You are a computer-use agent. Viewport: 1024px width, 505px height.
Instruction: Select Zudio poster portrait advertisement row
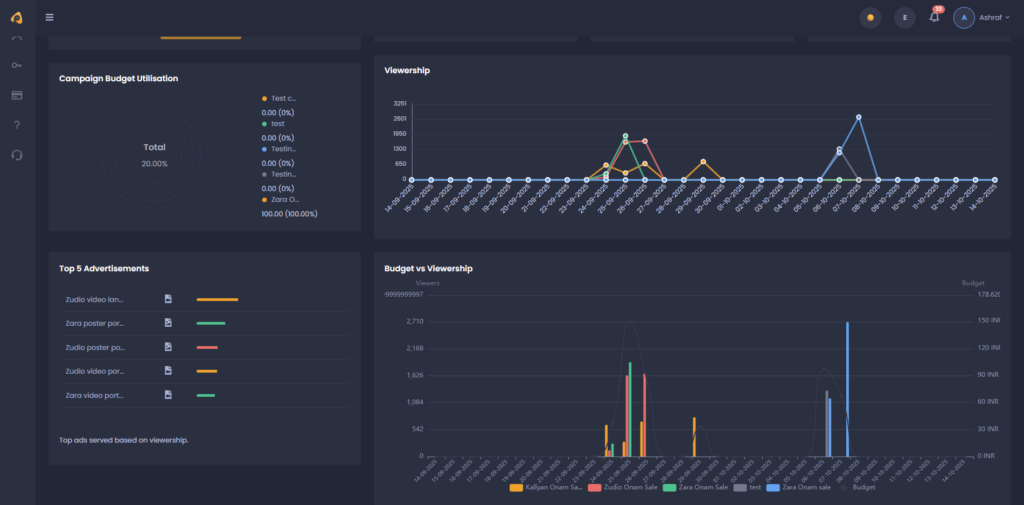[95, 347]
